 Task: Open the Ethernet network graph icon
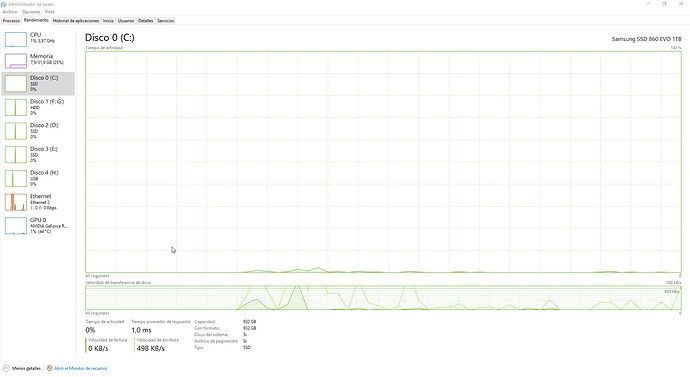tap(16, 202)
